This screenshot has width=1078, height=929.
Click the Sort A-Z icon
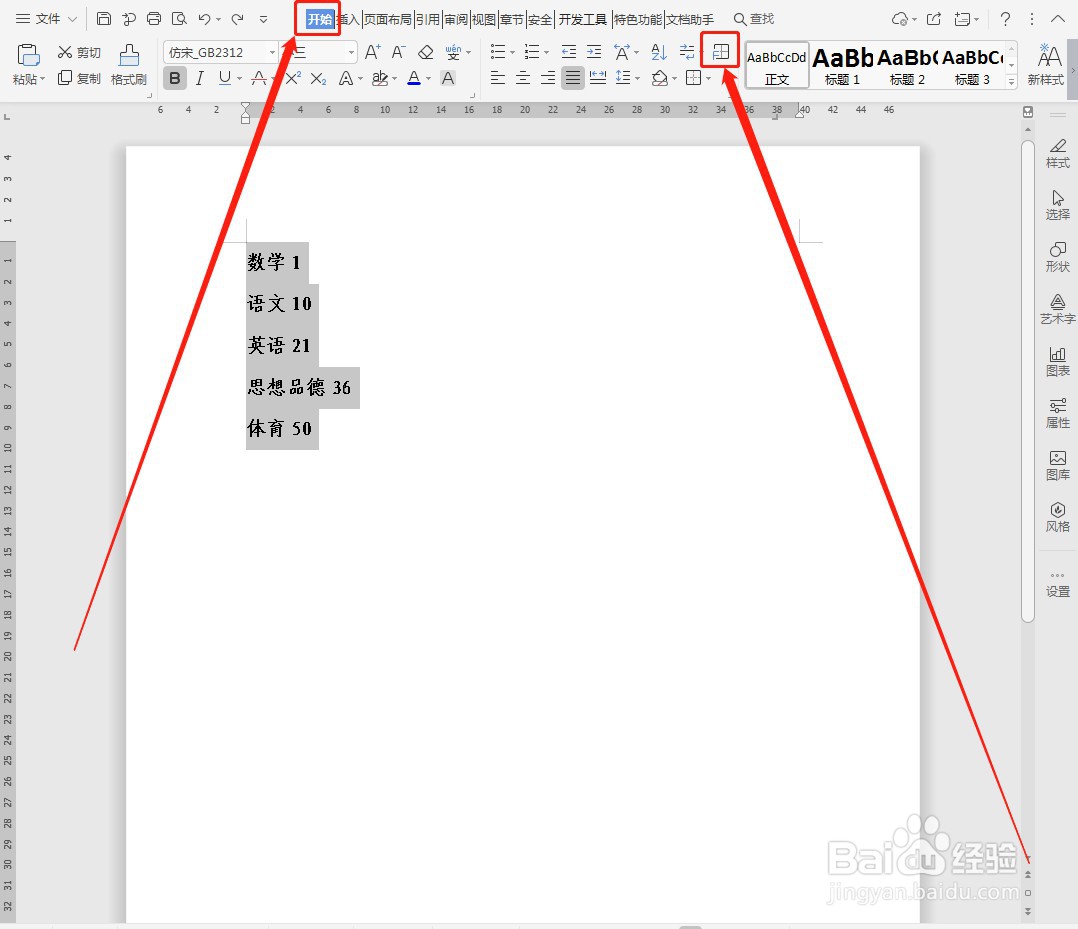(659, 52)
